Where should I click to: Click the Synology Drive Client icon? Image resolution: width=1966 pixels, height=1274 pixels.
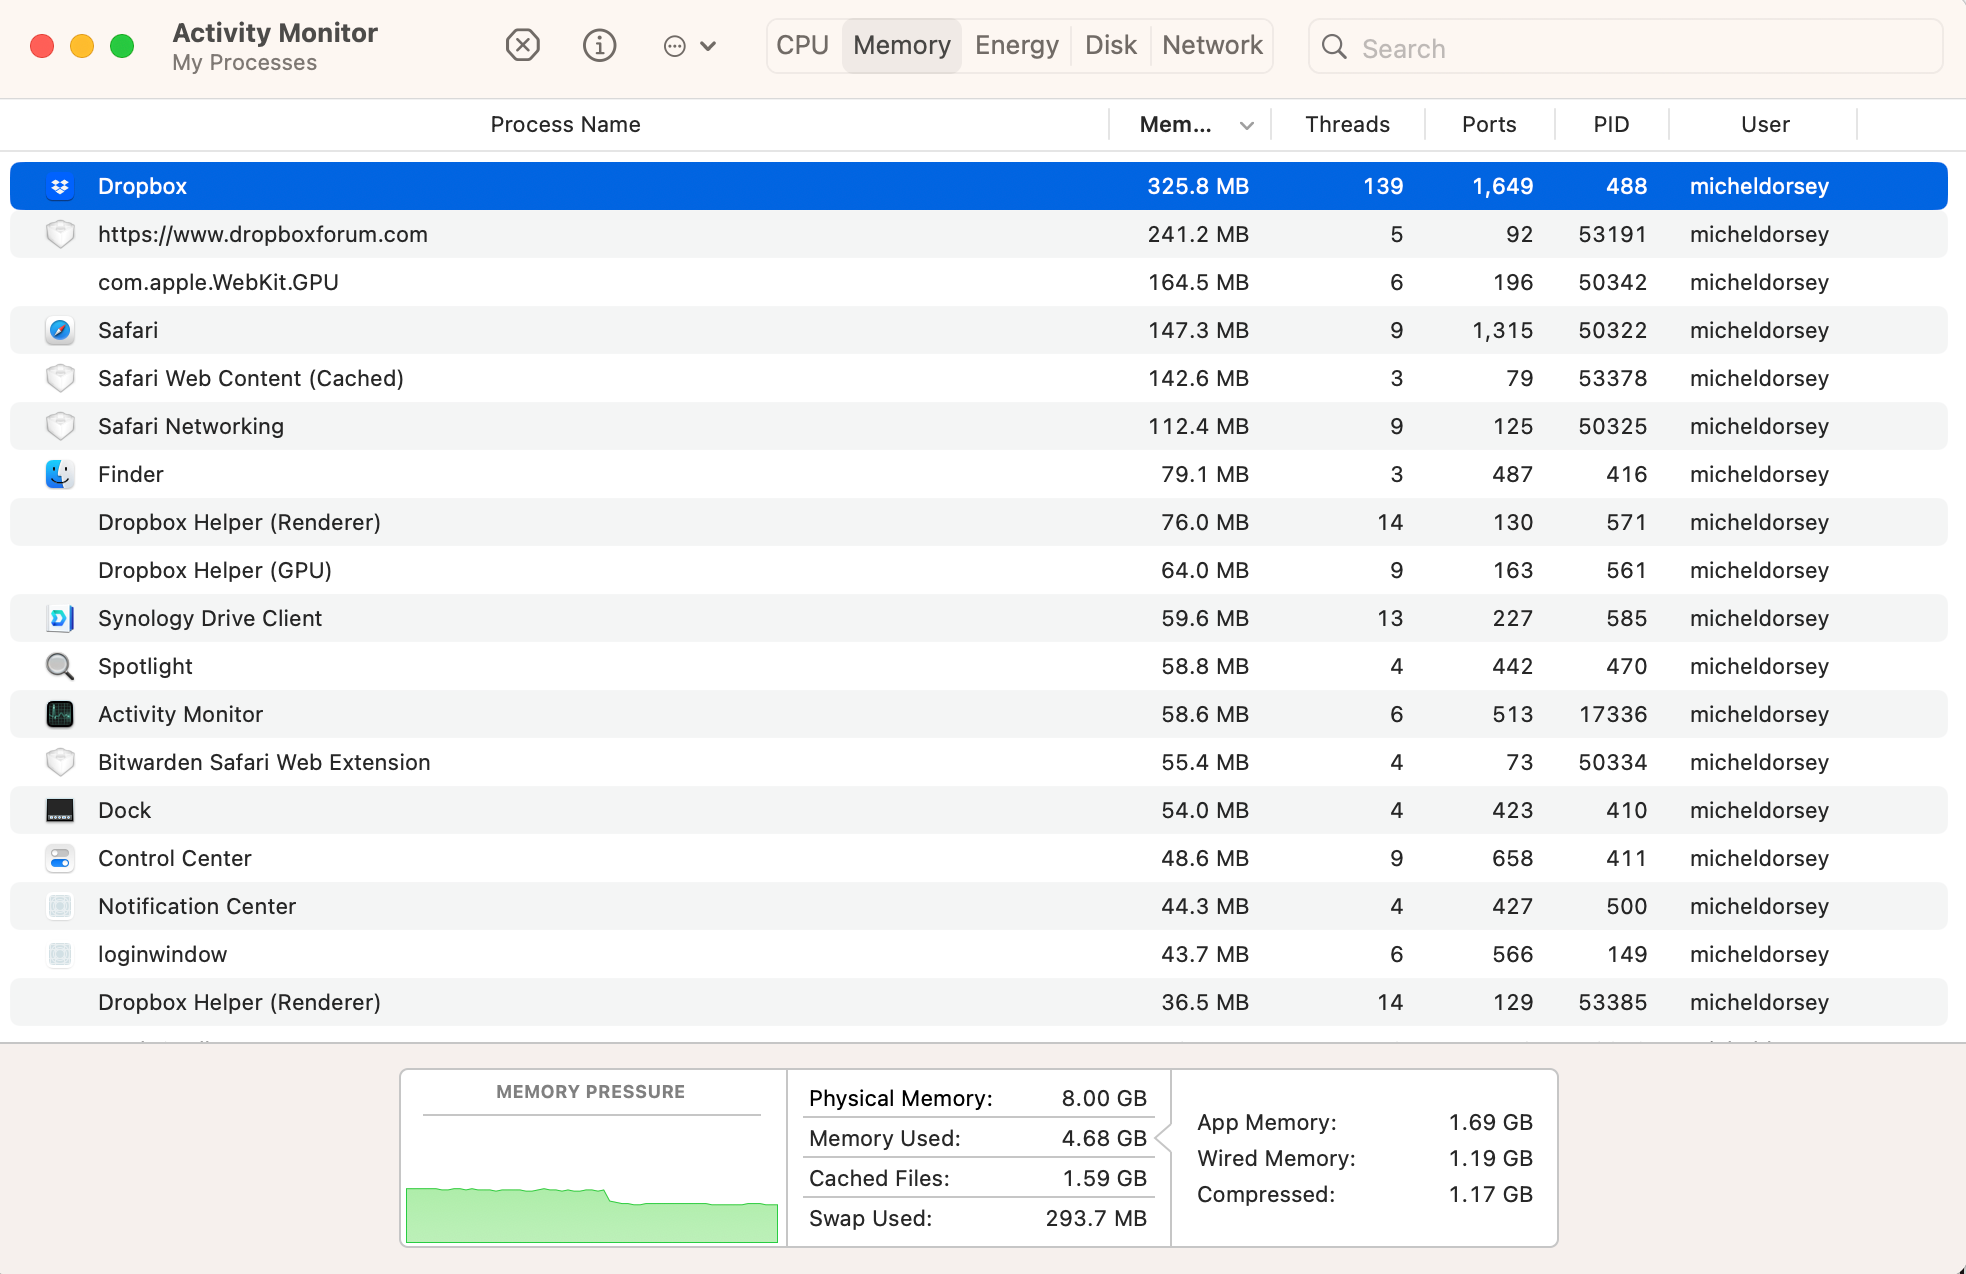(60, 618)
